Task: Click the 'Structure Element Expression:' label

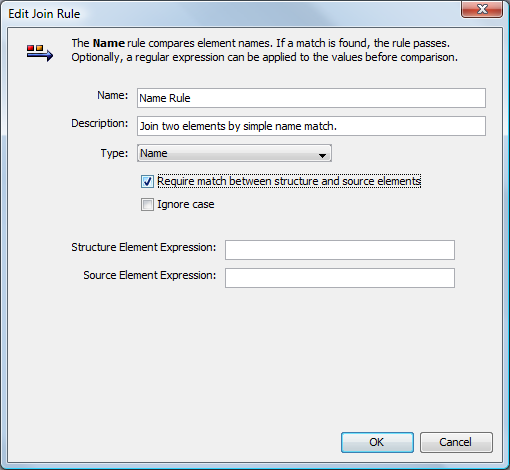Action: pos(144,247)
